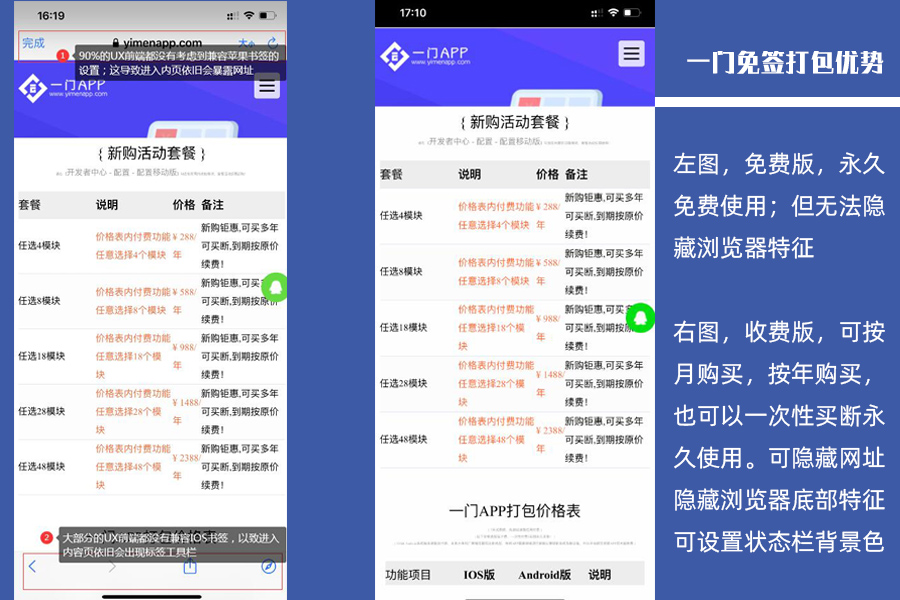Click 新购活动套餐 heading in 17:10 phone
This screenshot has width=900, height=600.
(515, 122)
